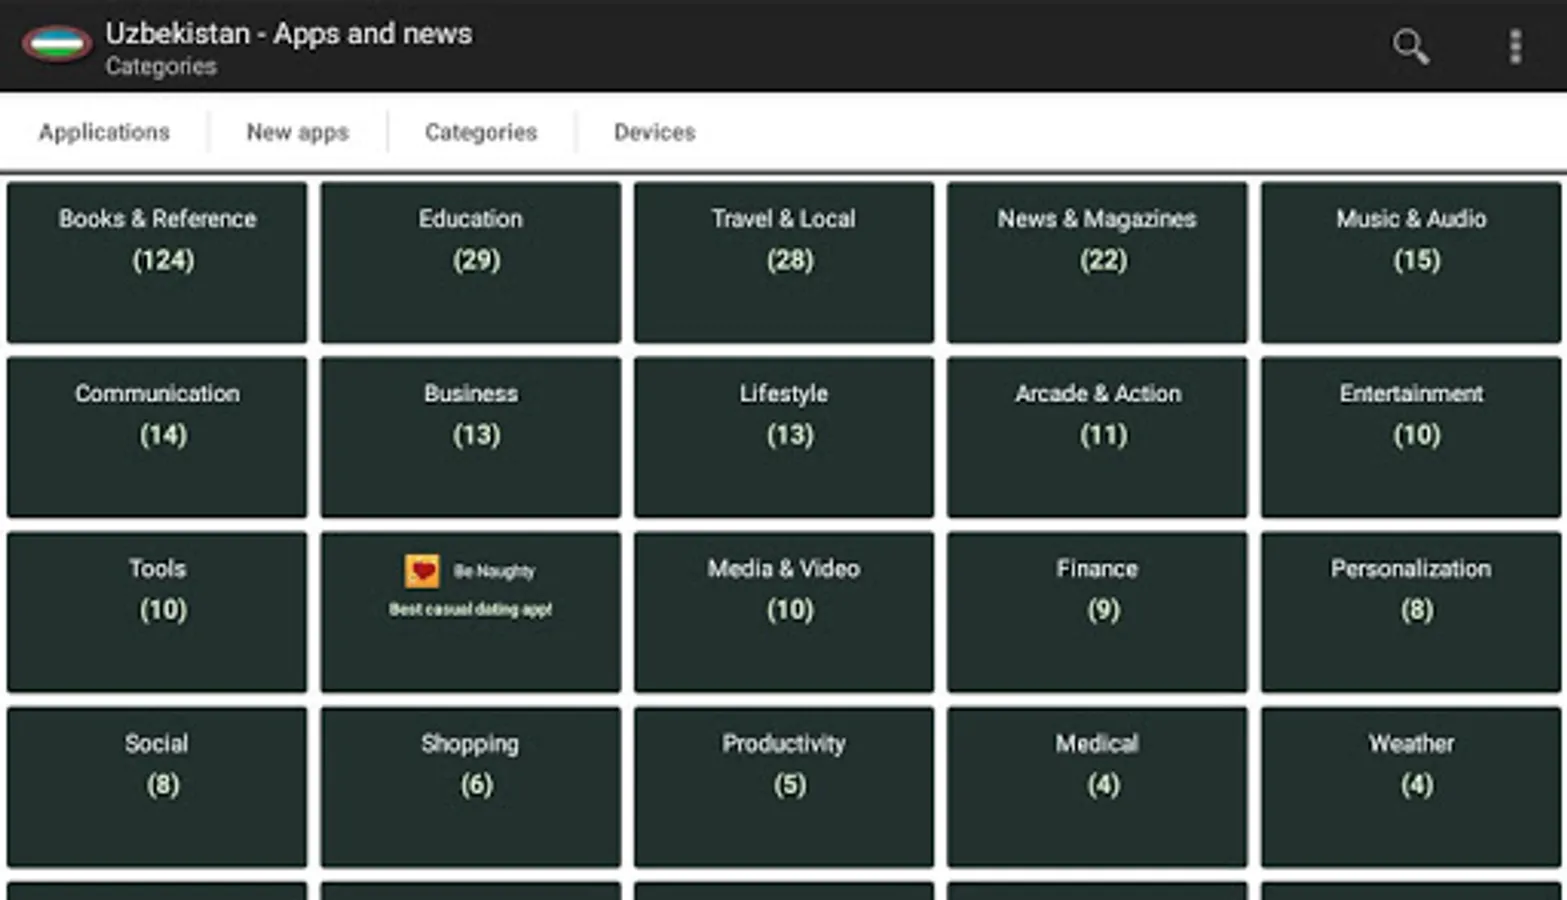Switch to the Applications tab
The width and height of the screenshot is (1567, 900).
[x=104, y=132]
